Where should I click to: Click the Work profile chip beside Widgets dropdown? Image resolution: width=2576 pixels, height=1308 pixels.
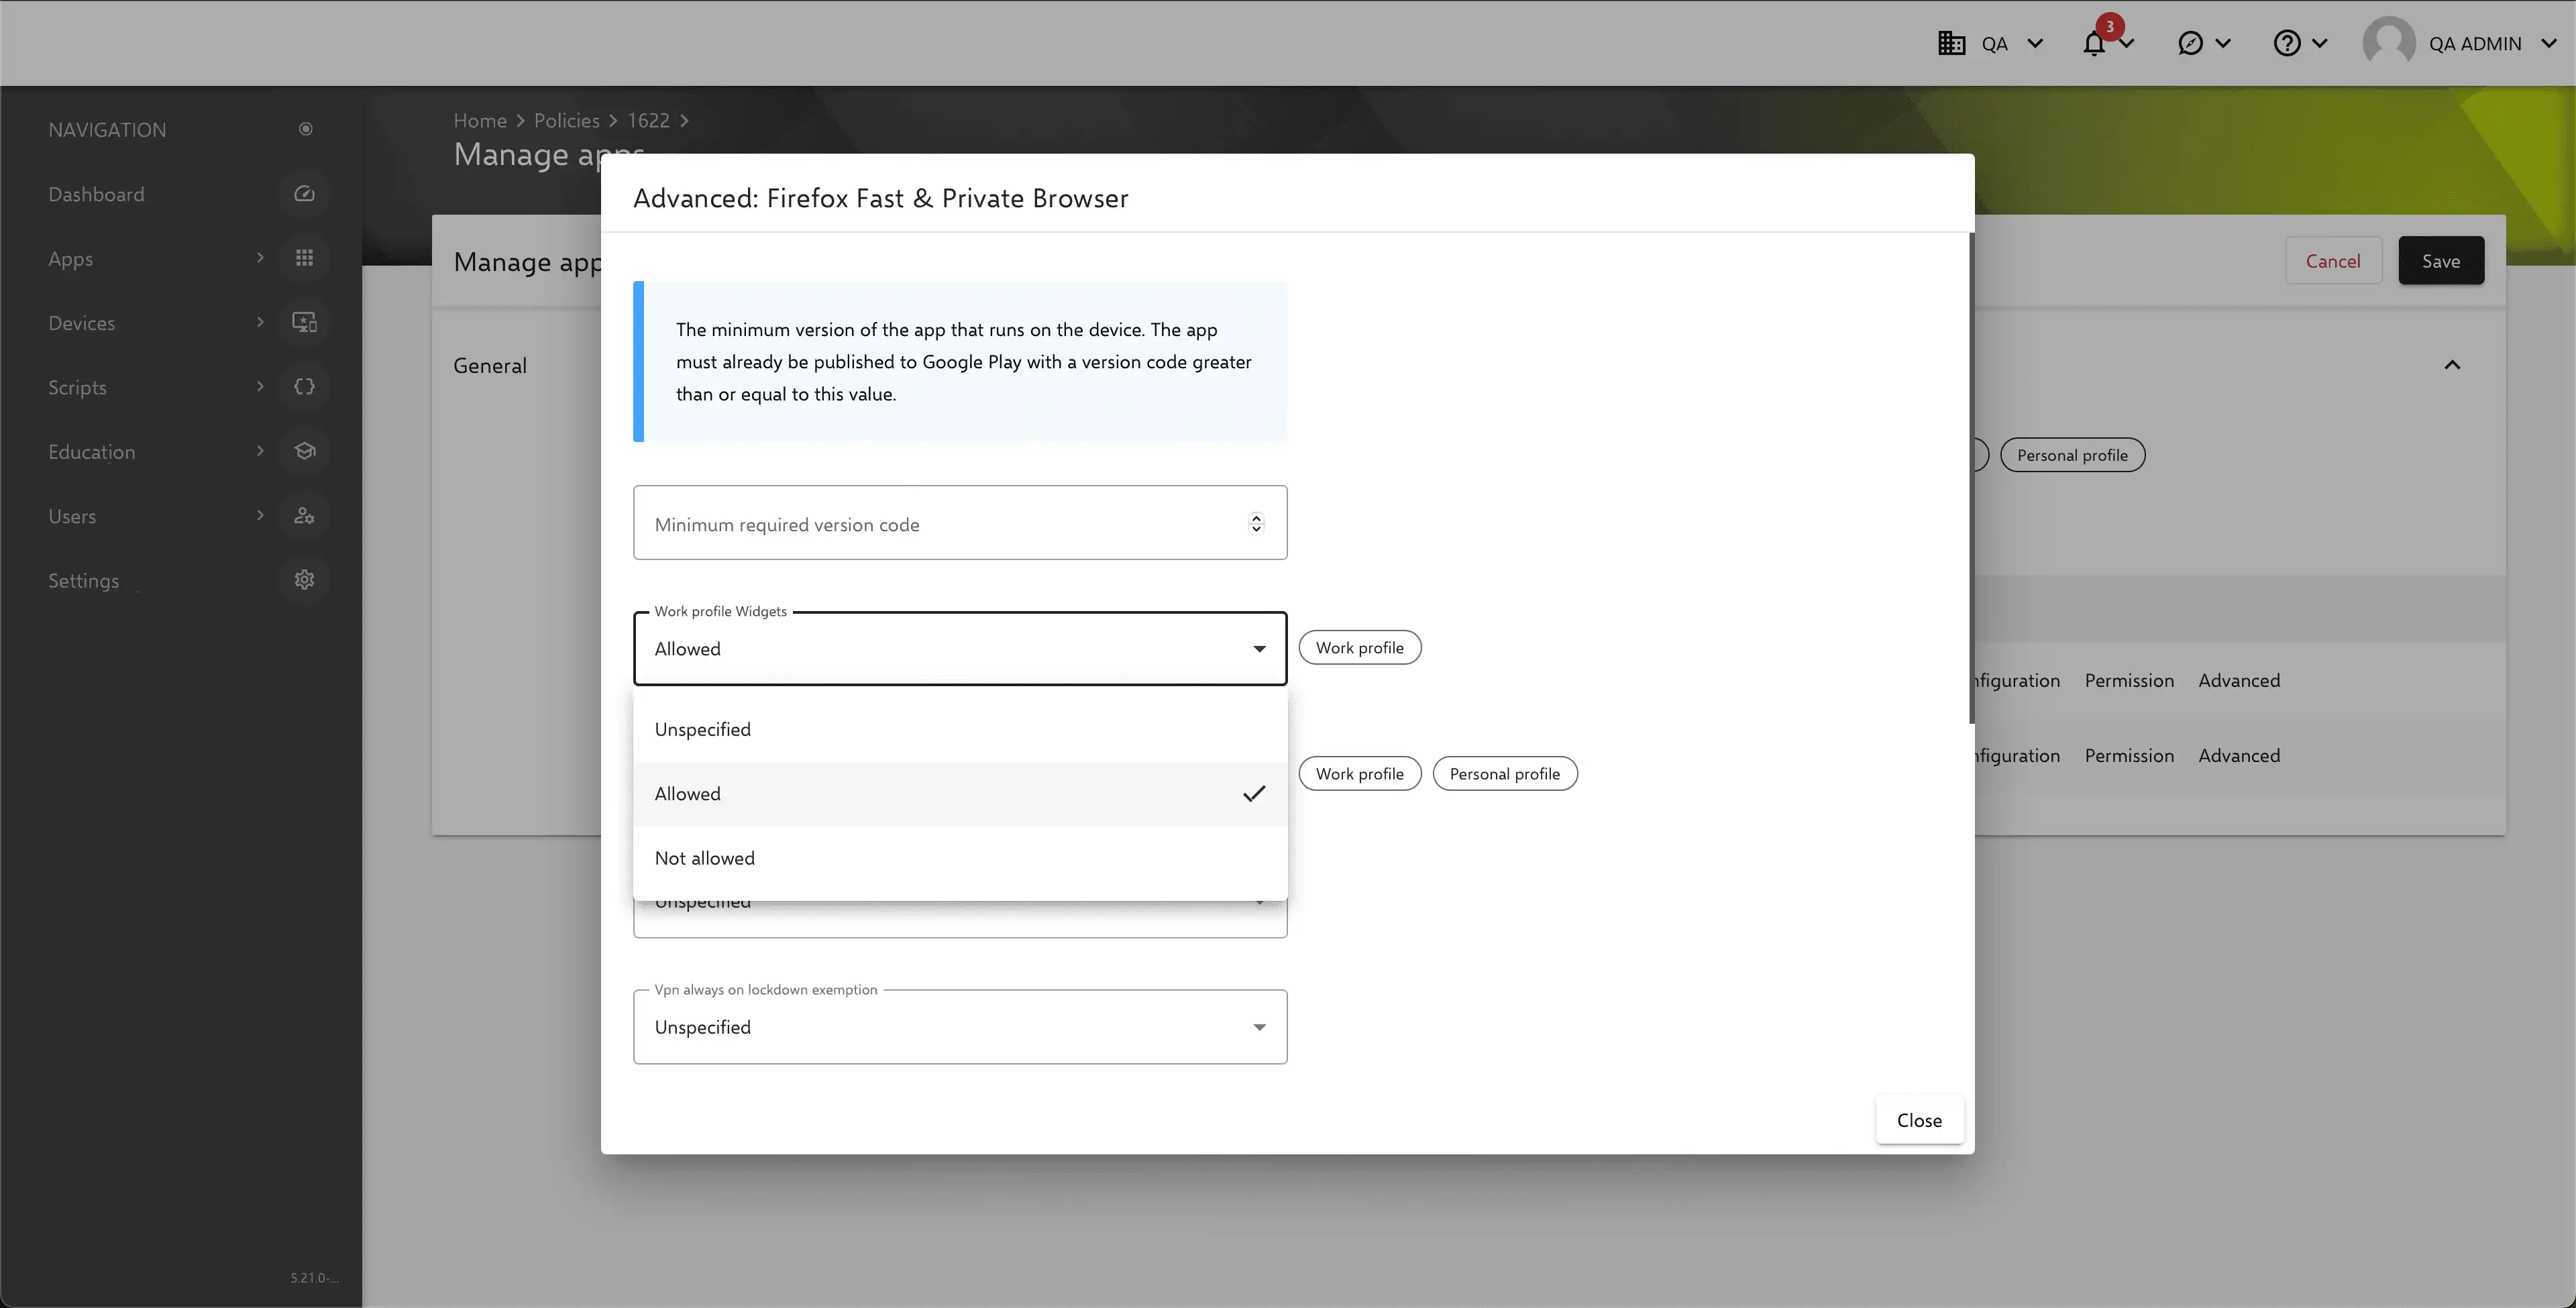tap(1360, 648)
